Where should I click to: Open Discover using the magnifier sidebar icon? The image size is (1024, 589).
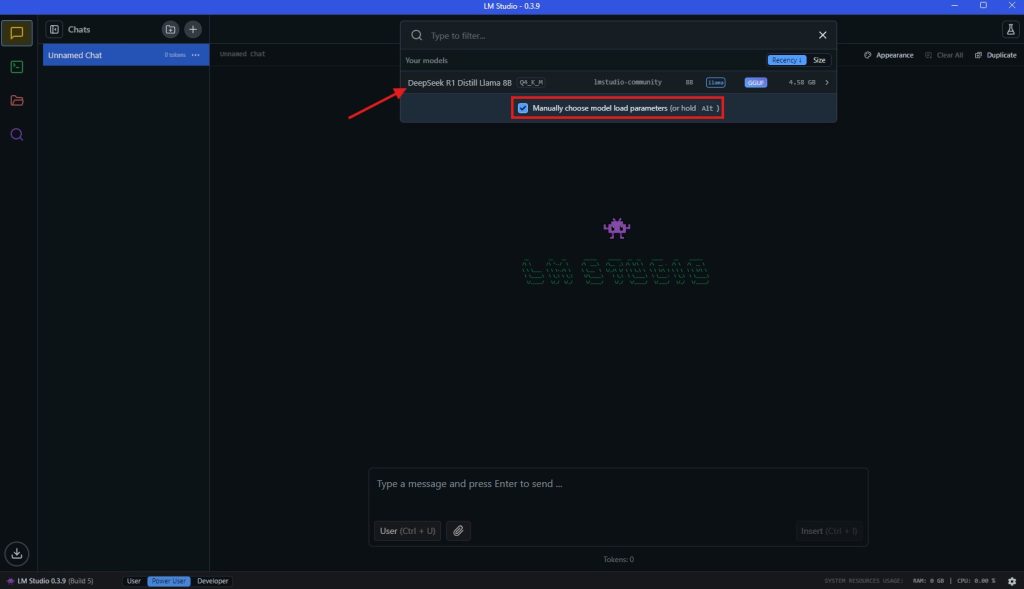click(x=16, y=134)
